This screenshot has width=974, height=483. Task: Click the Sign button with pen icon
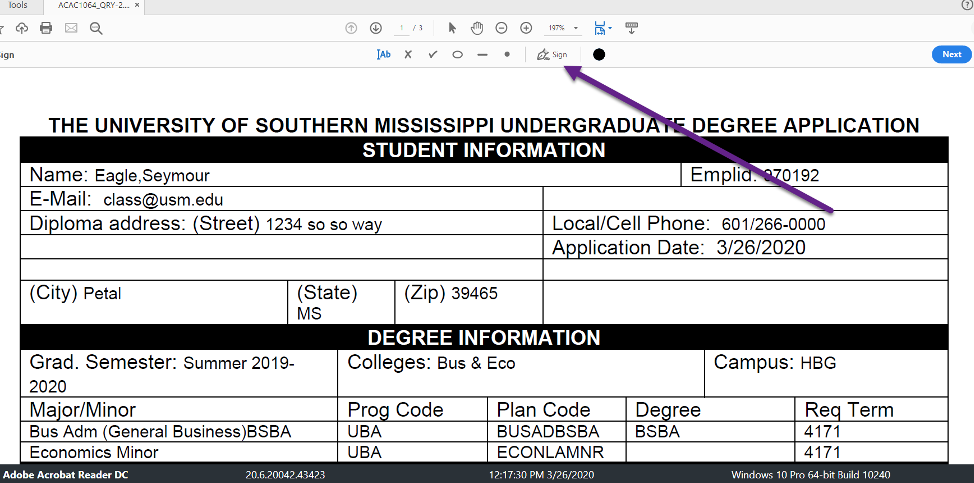point(552,55)
